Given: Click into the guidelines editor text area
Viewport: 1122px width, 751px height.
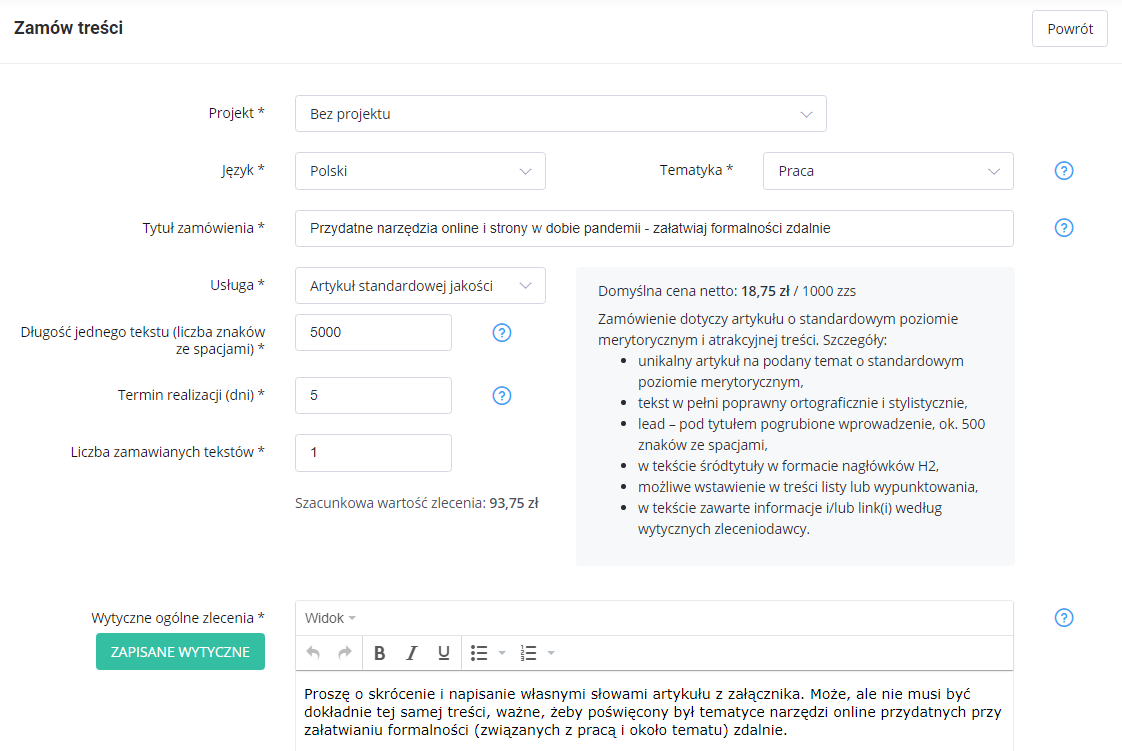Looking at the screenshot, I should point(654,712).
